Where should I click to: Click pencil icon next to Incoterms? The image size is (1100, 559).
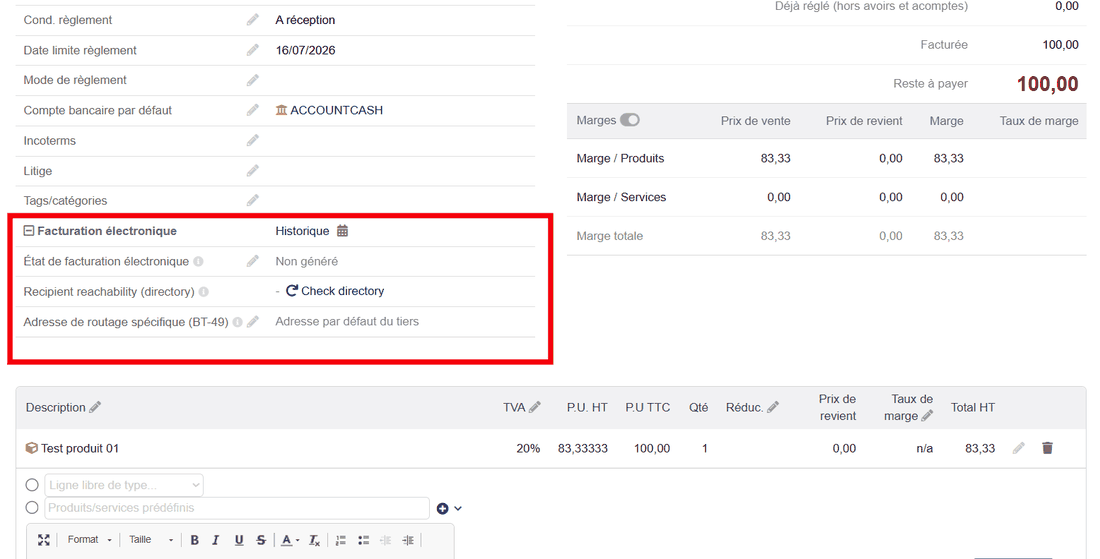[253, 140]
